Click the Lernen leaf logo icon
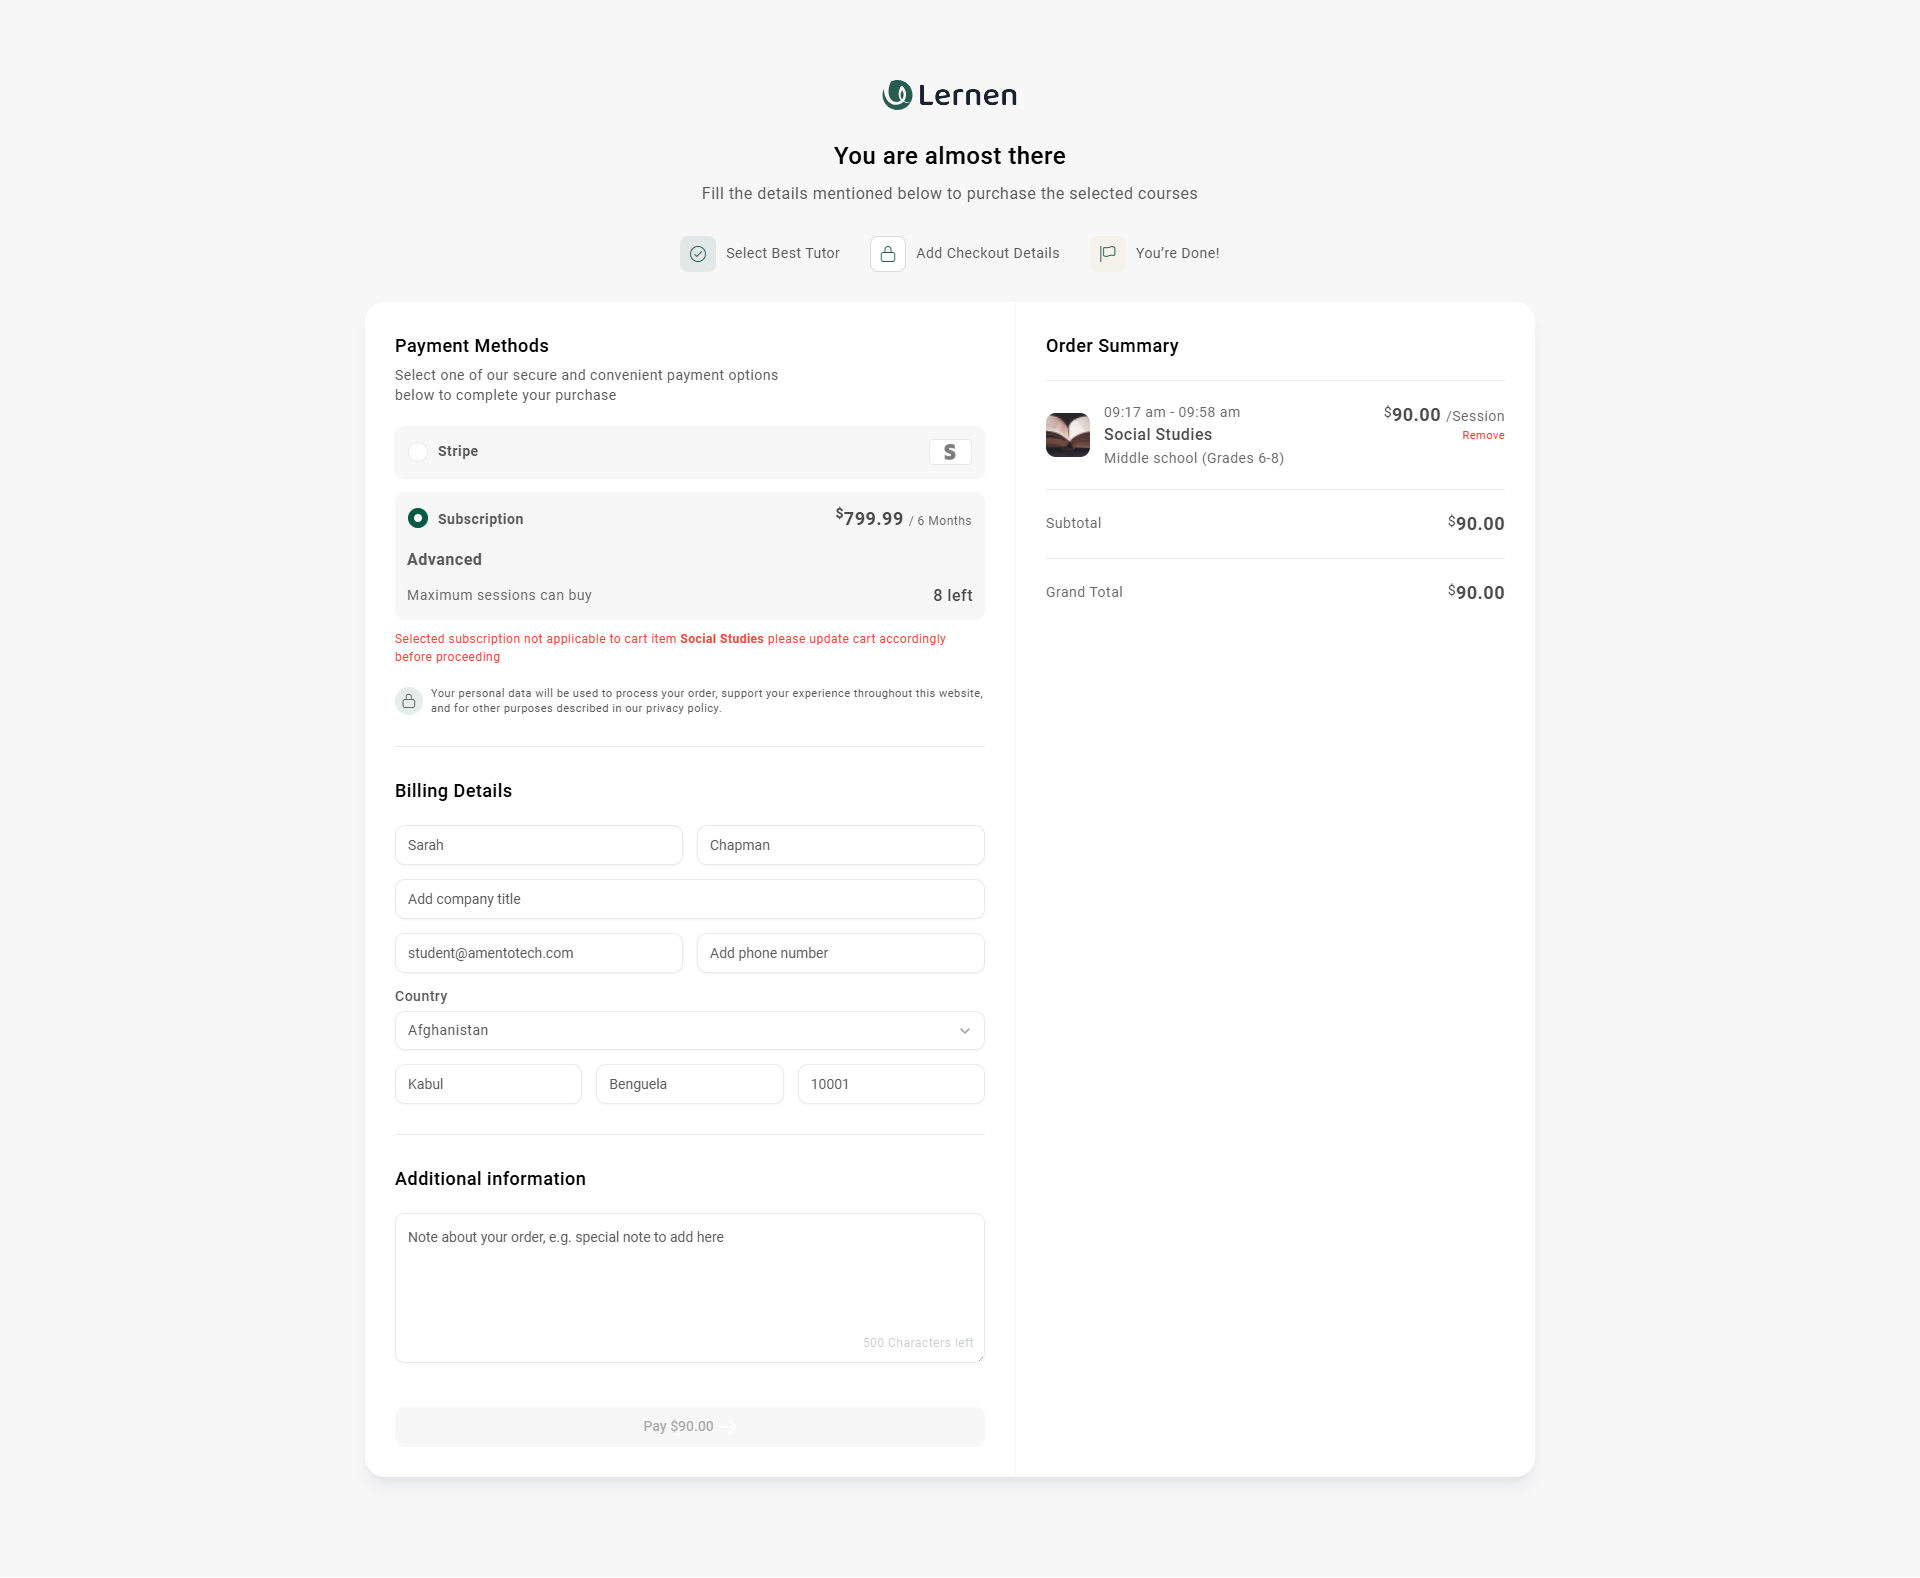1920x1578 pixels. (897, 95)
